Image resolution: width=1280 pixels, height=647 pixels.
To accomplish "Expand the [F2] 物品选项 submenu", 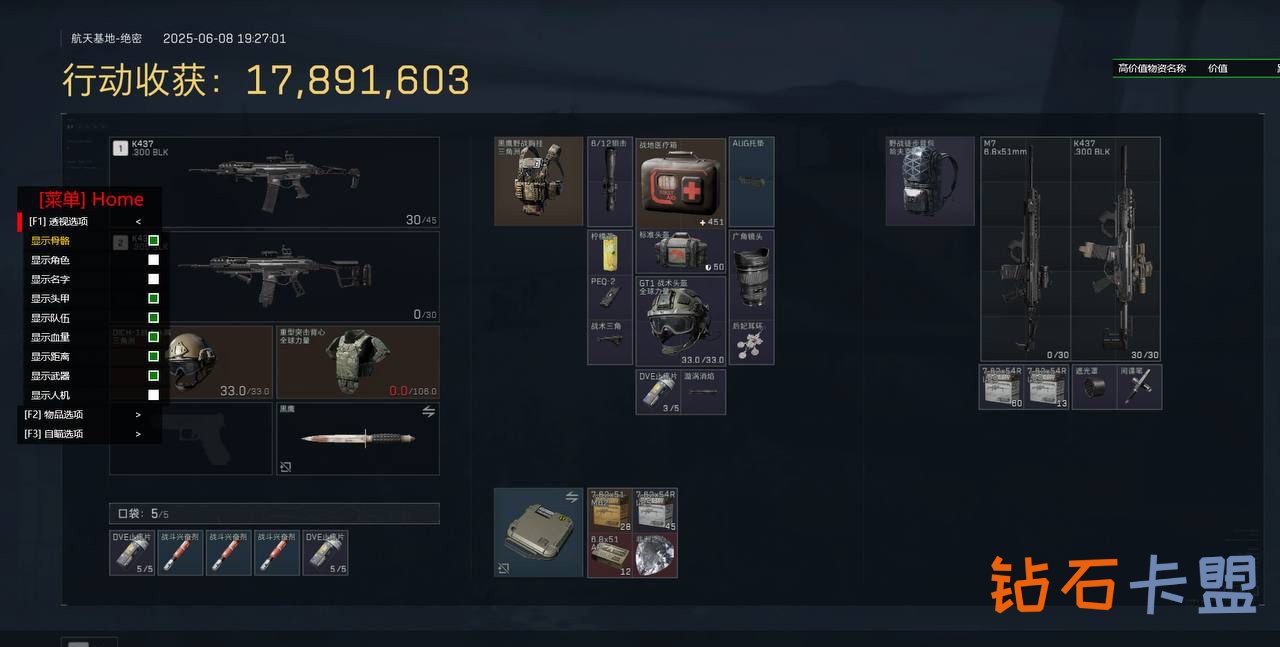I will 90,414.
